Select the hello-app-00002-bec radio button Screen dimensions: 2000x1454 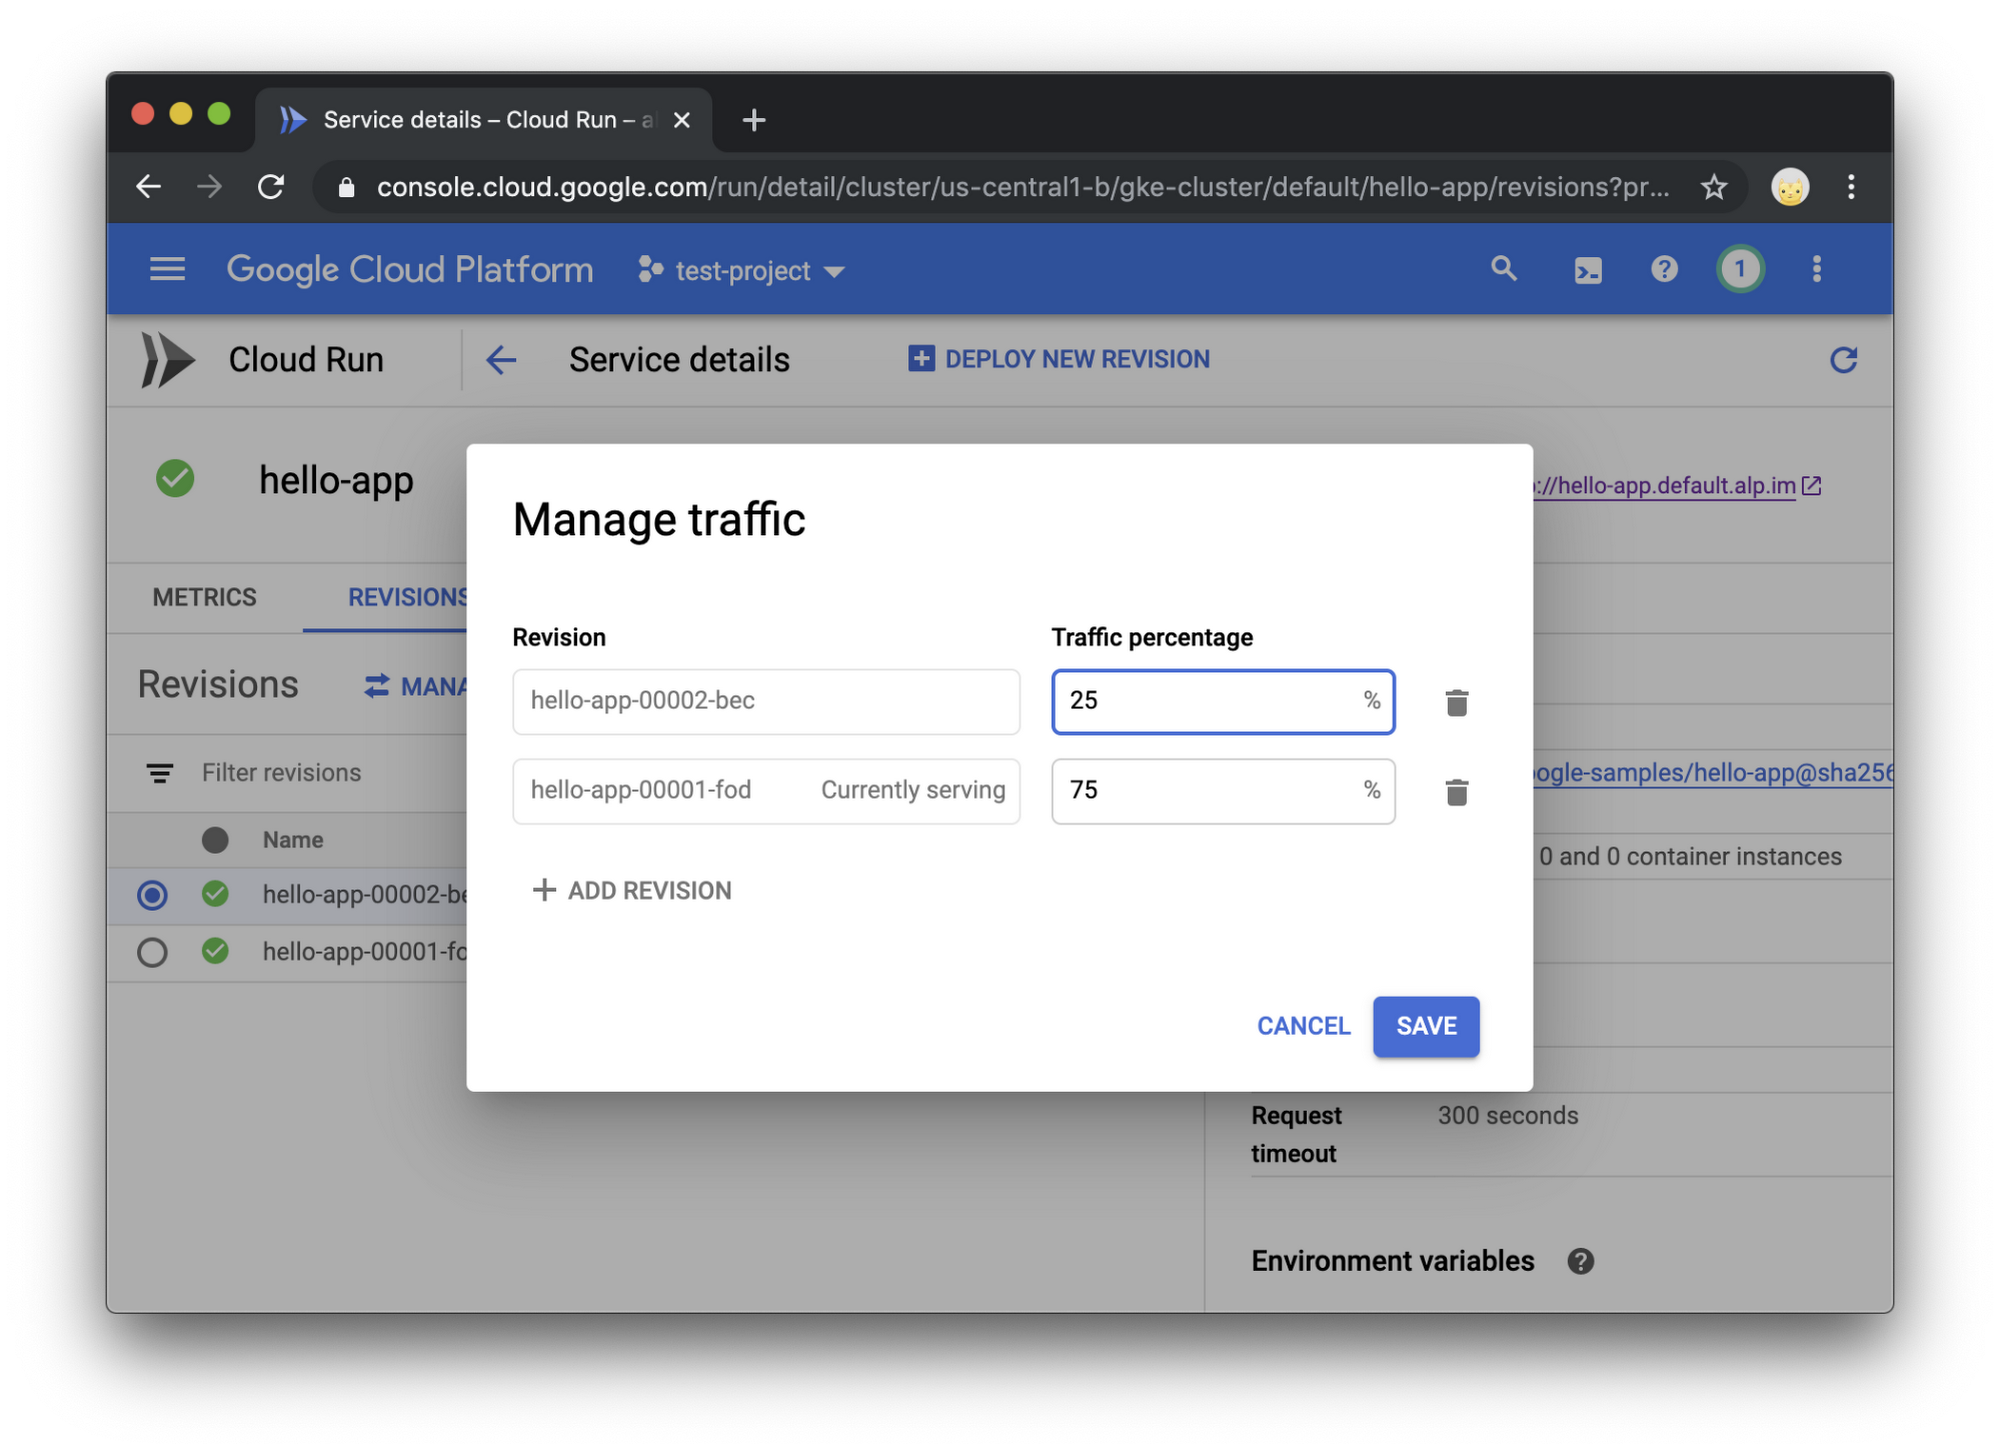[152, 893]
